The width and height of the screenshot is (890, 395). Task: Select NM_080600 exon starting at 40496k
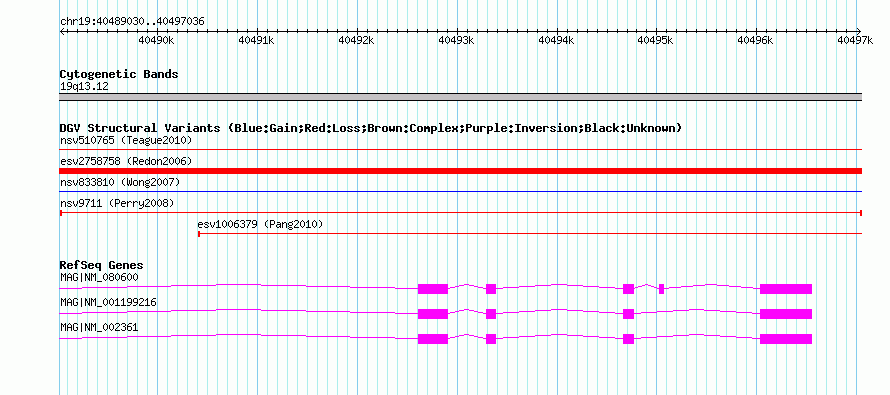coord(786,289)
